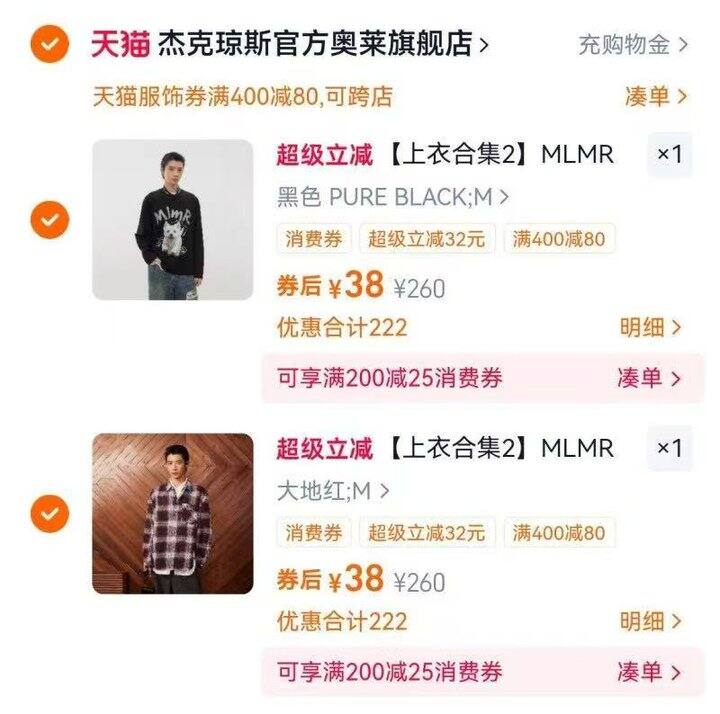Image resolution: width=720 pixels, height=714 pixels.
Task: Click first item's 超级立减32元 tag
Action: click(x=426, y=239)
